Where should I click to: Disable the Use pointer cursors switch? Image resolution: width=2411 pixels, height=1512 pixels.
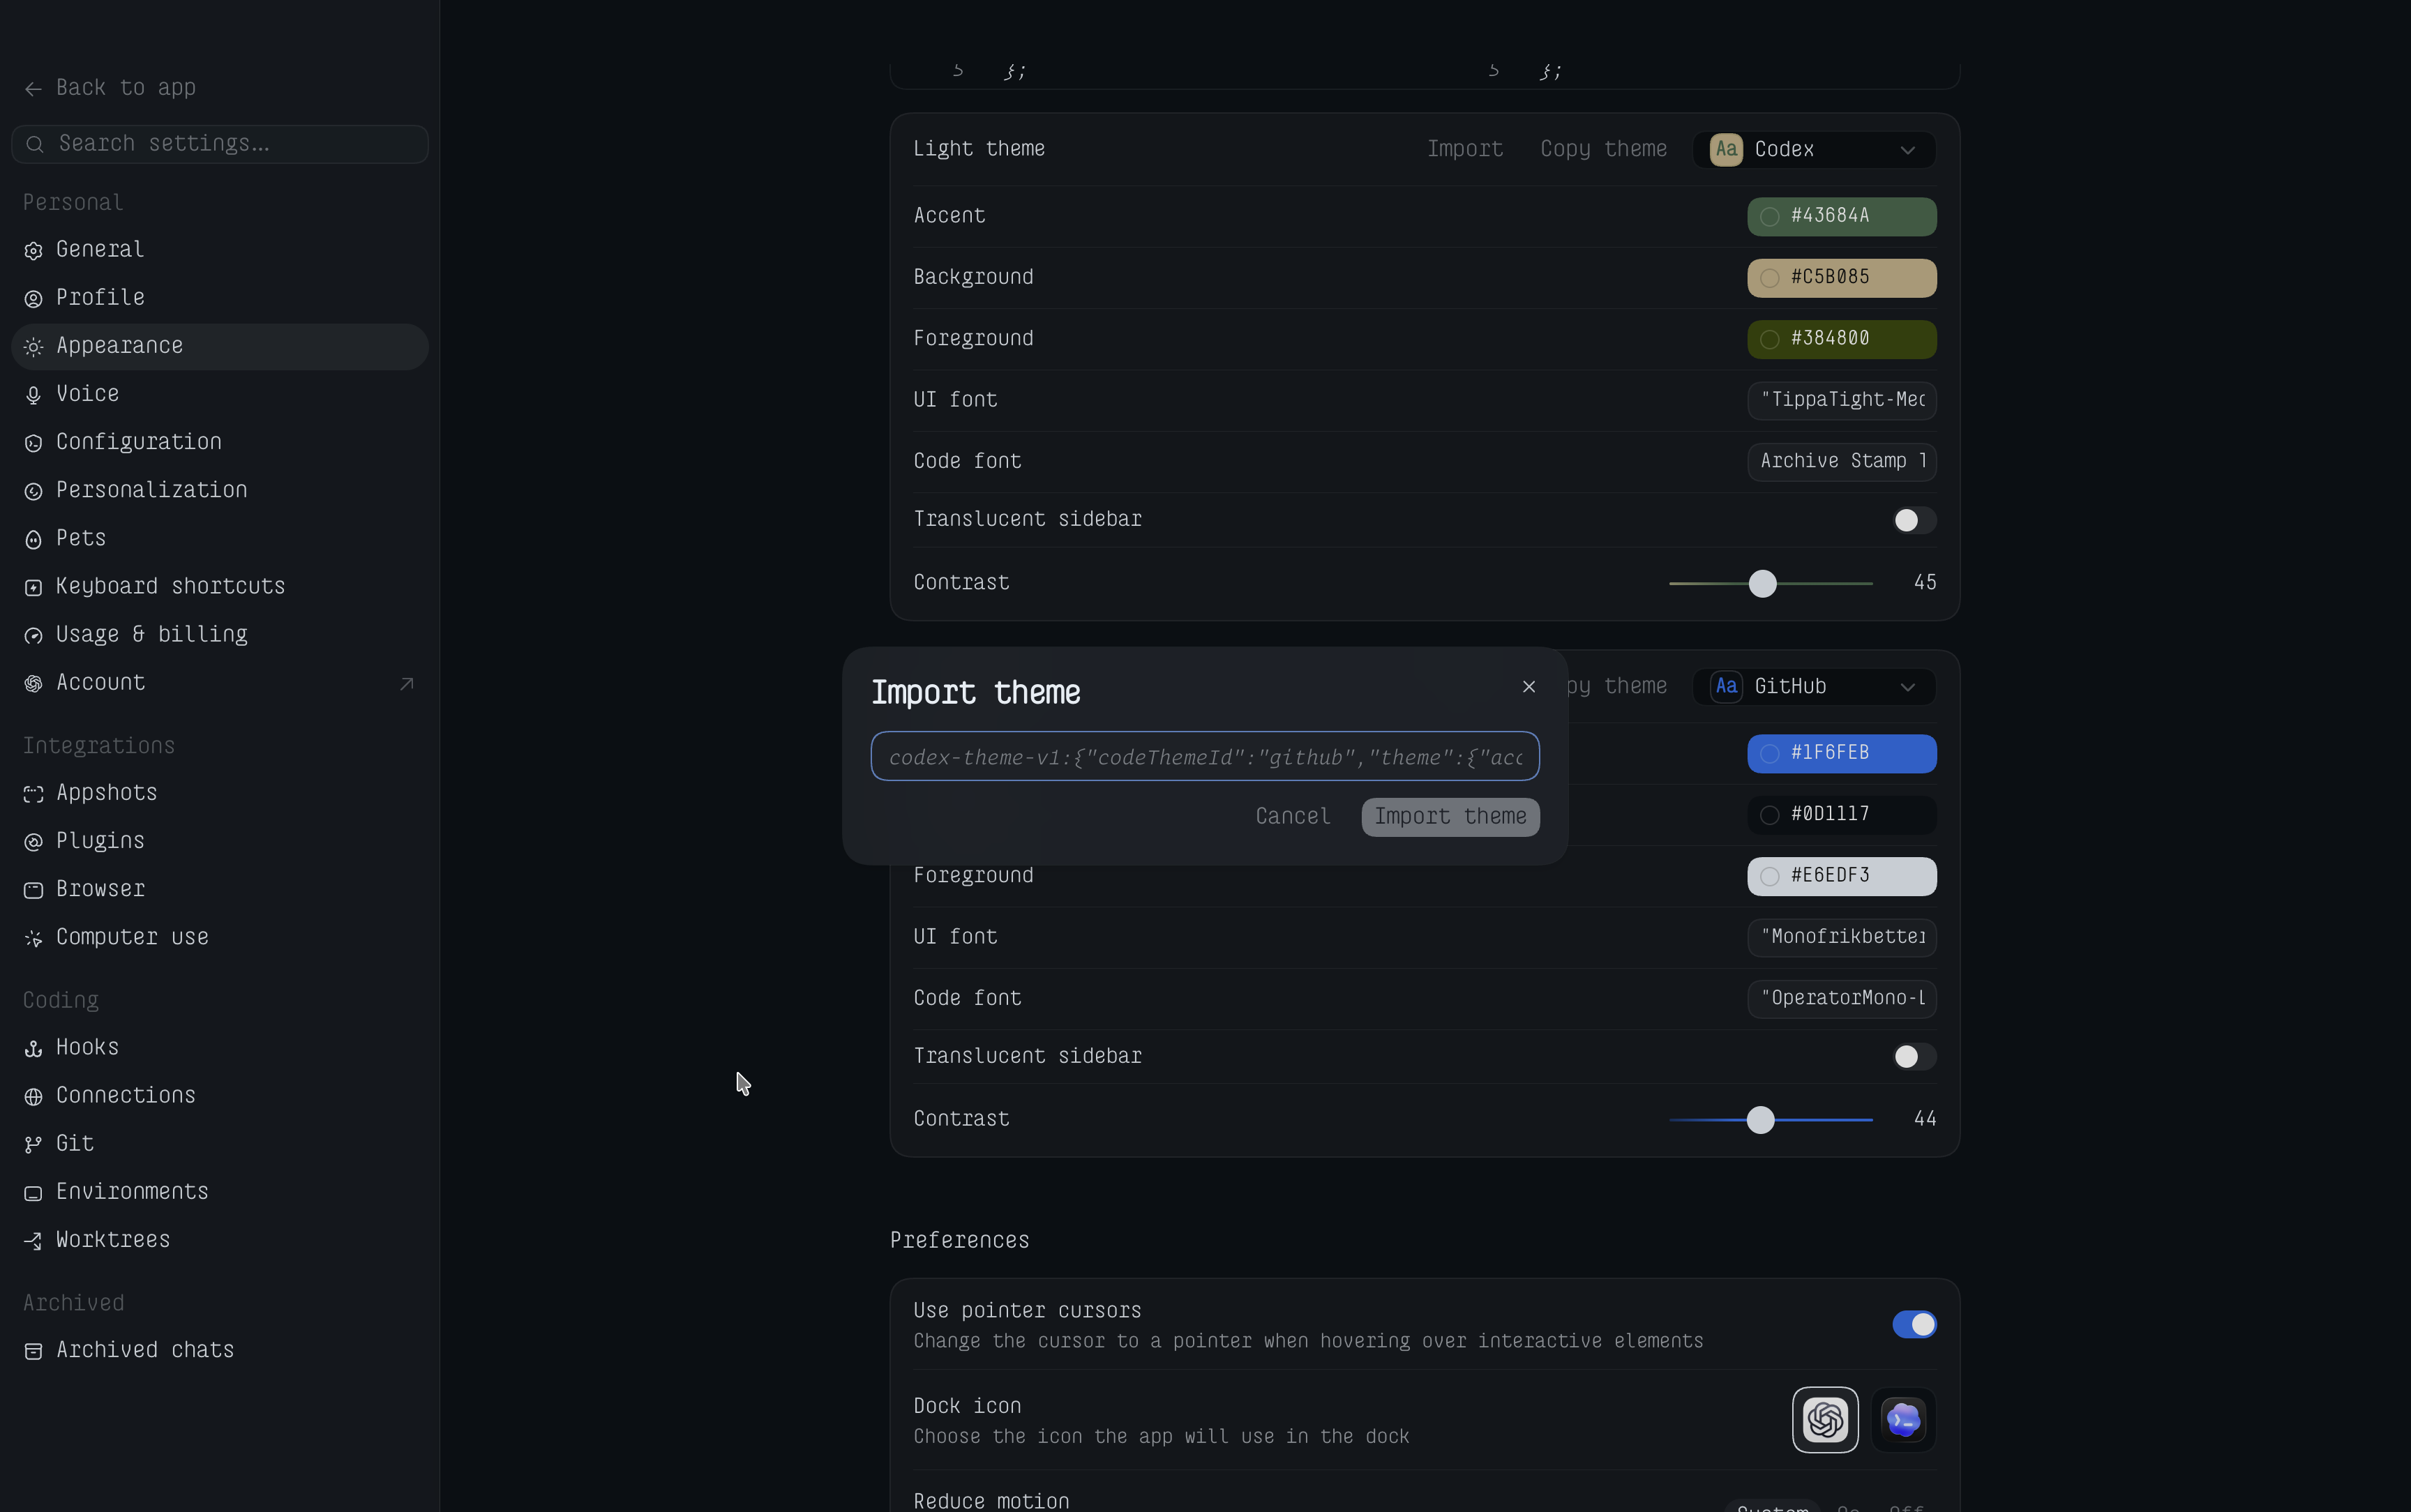pos(1914,1324)
